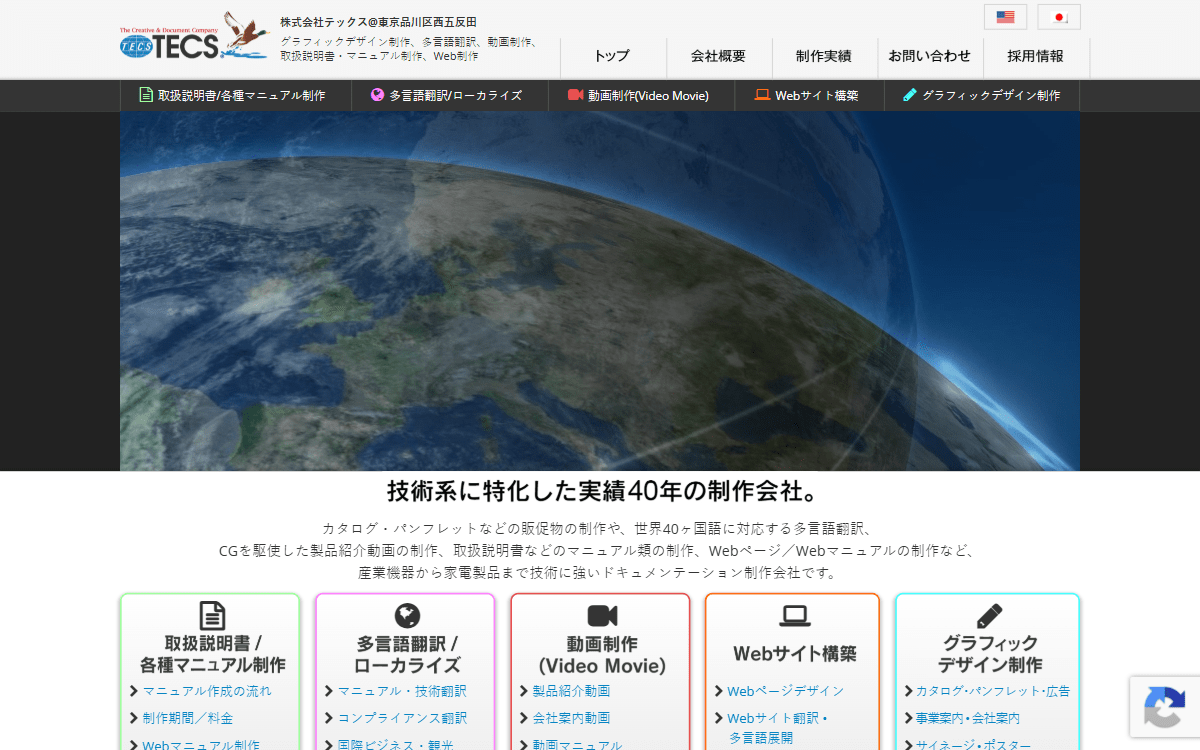Click 制作期間／料金 link
The height and width of the screenshot is (750, 1200).
point(188,718)
